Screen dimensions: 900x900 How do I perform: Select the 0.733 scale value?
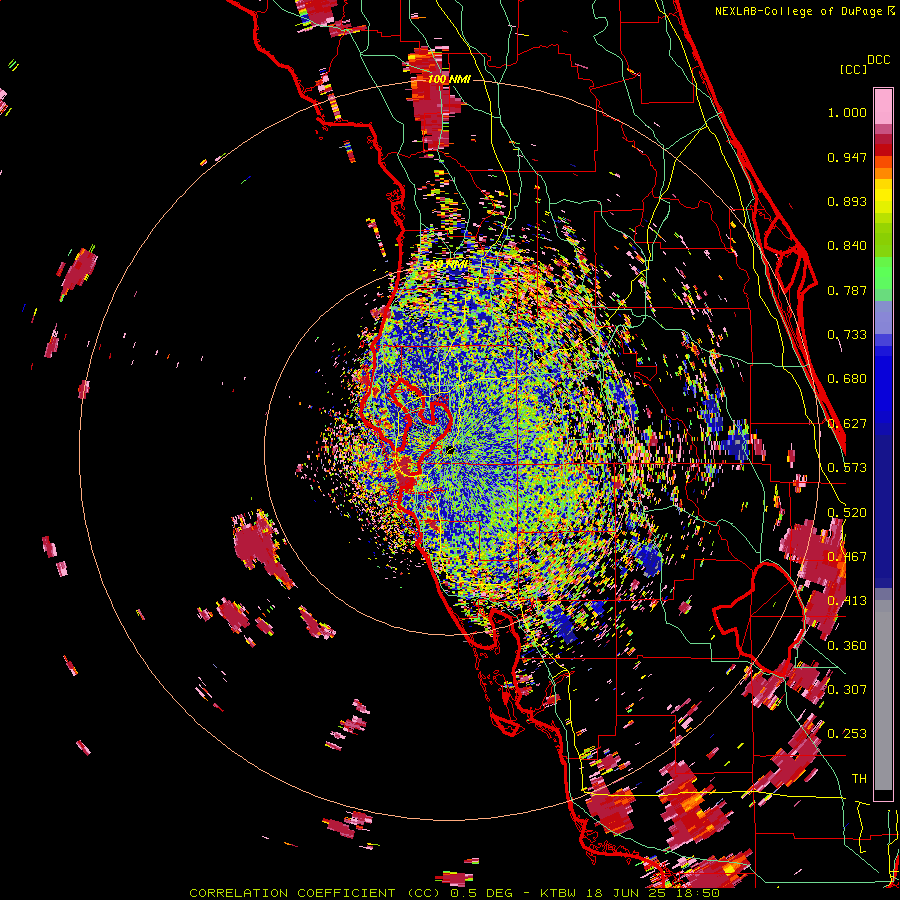point(847,335)
